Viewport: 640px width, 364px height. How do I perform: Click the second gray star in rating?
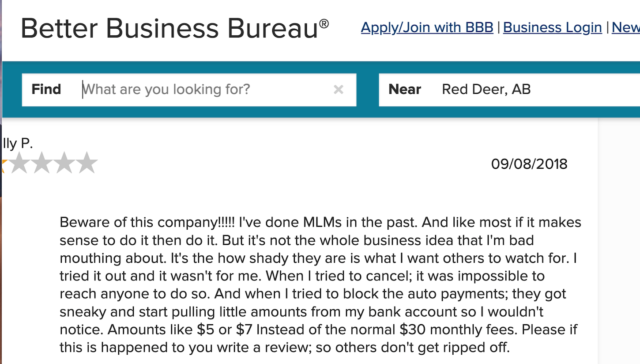[x=42, y=163]
